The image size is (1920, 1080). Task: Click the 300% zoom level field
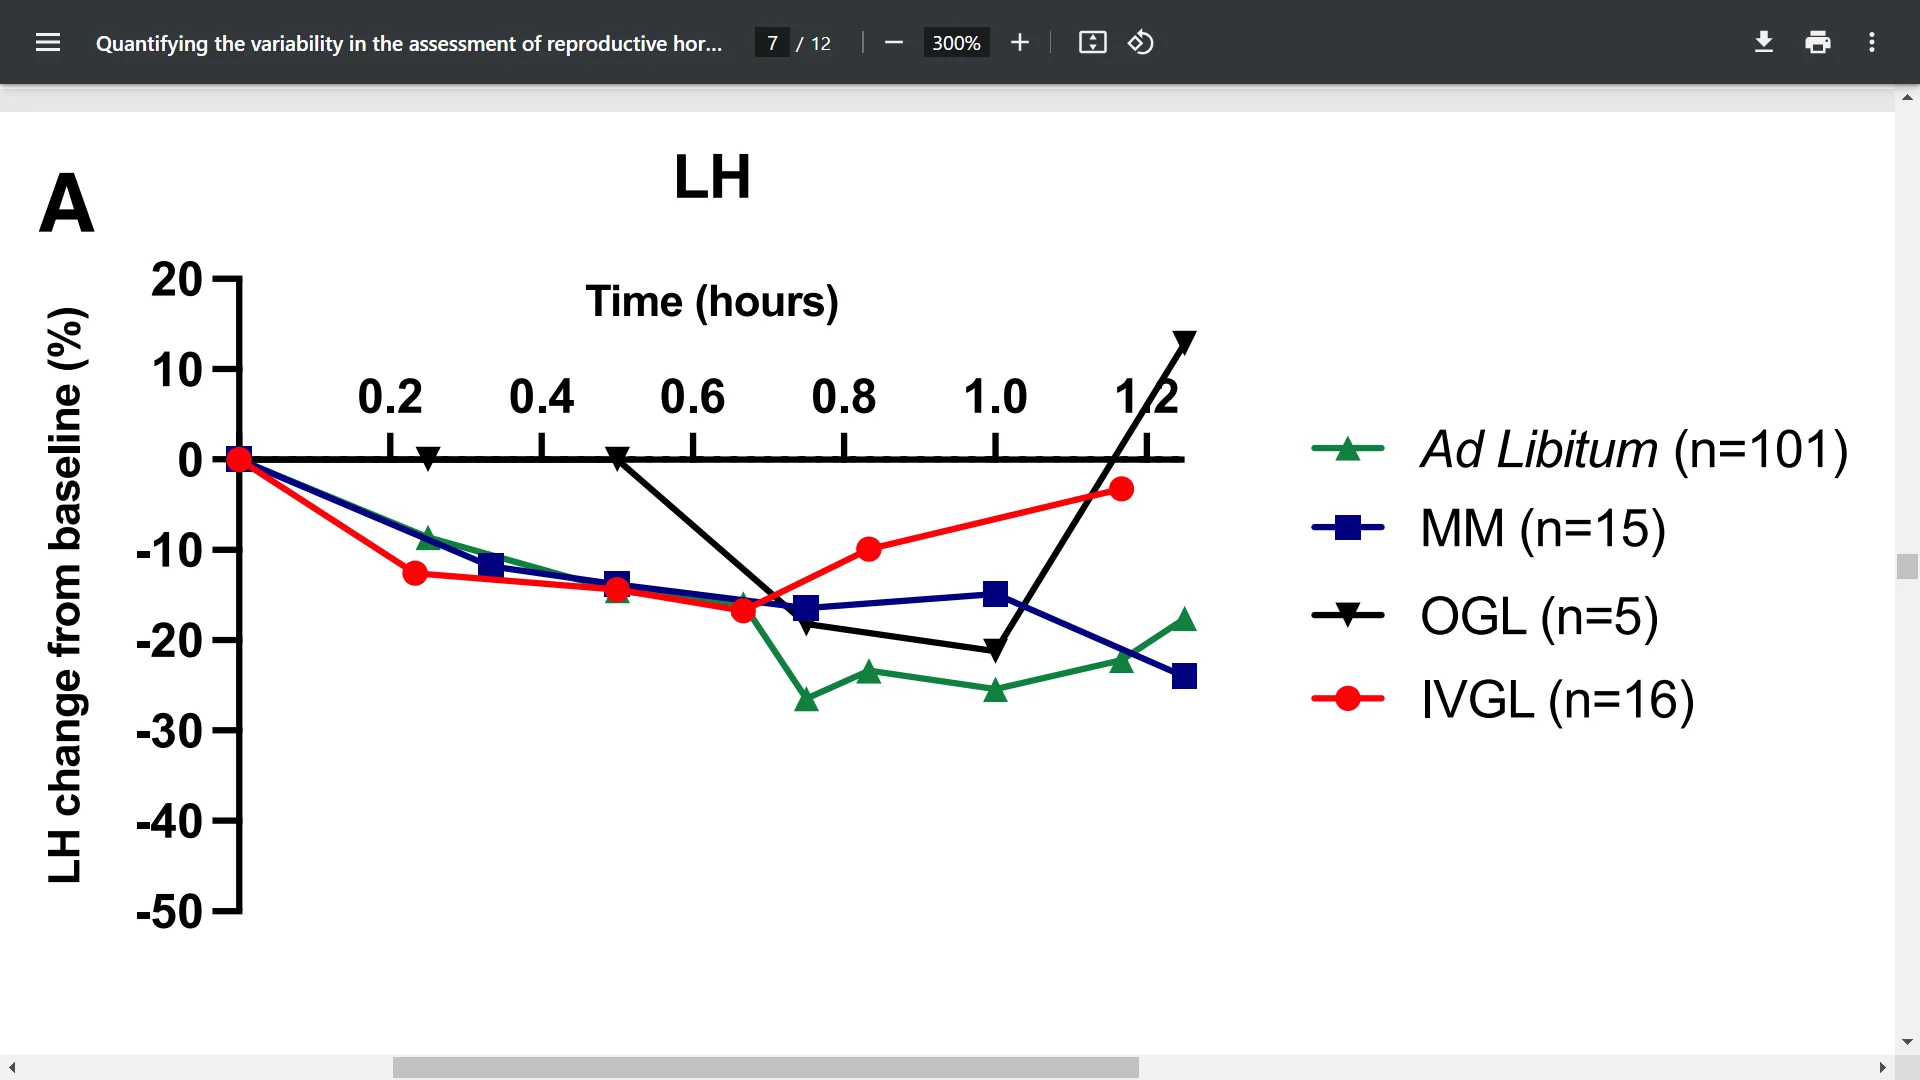tap(956, 43)
